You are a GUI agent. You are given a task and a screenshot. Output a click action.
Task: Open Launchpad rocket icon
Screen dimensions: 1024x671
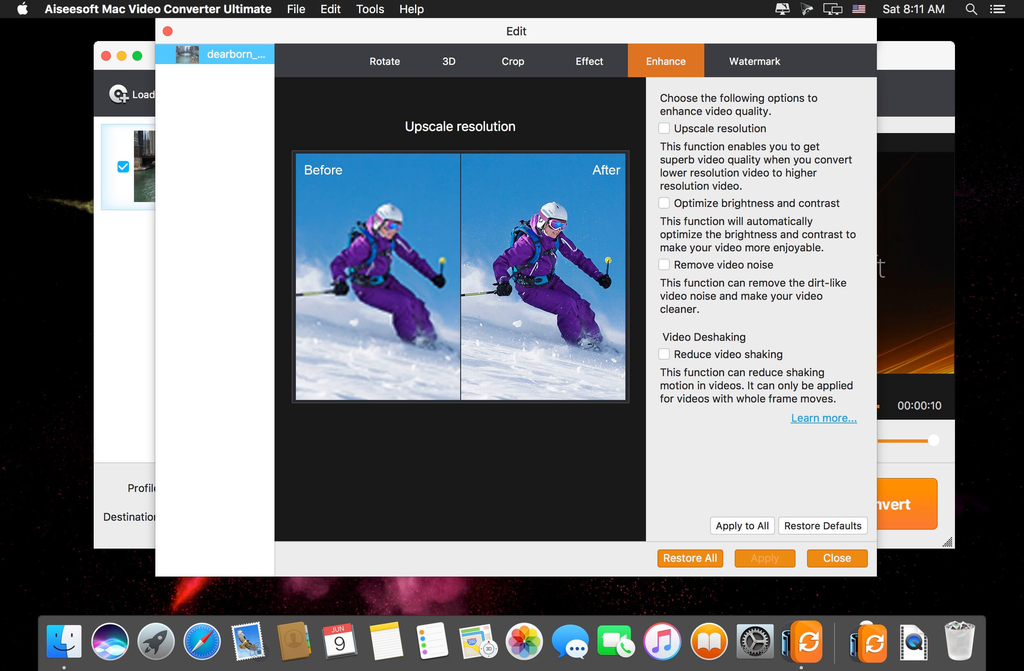coord(155,640)
